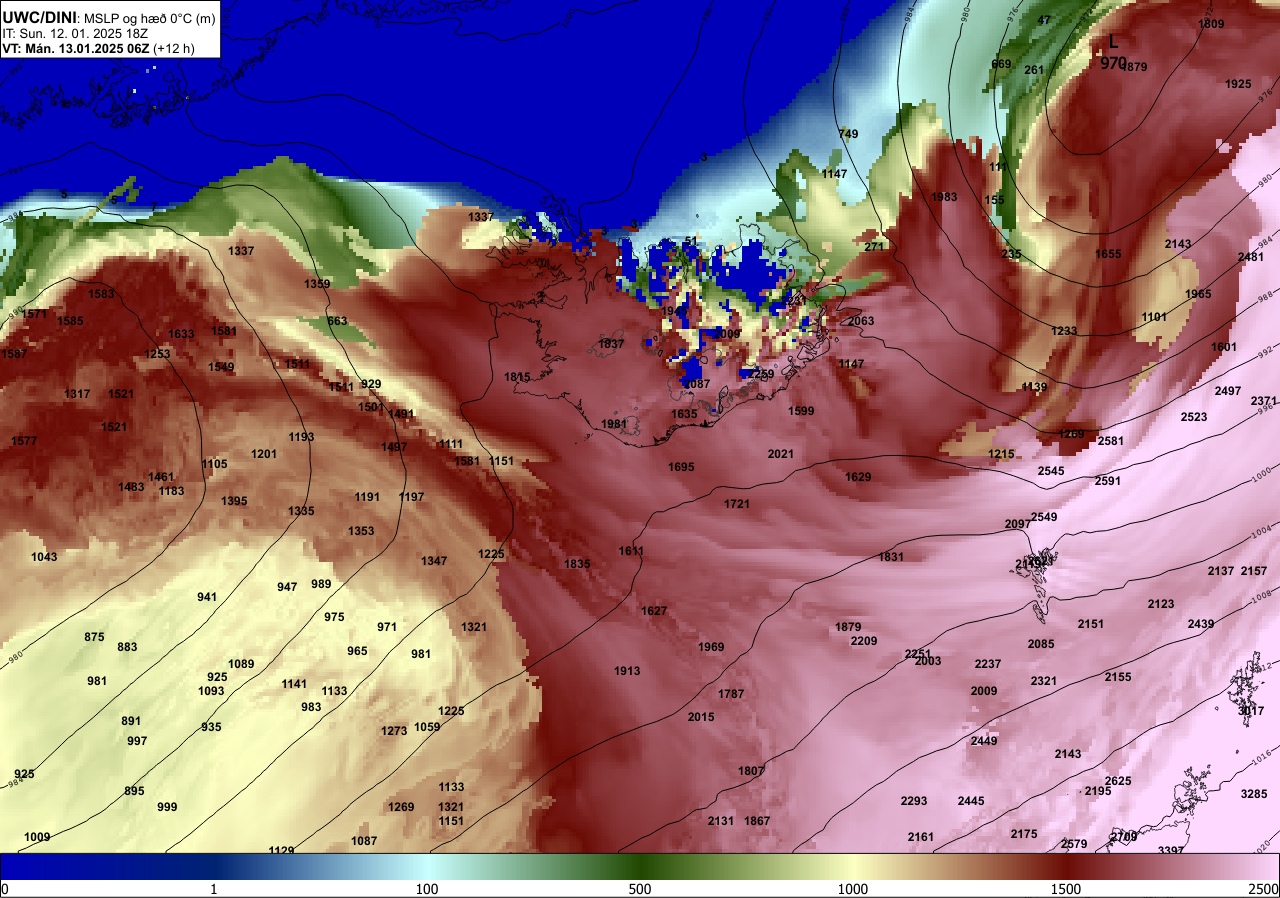Viewport: 1280px width, 898px height.
Task: Select the map value 669
Action: pyautogui.click(x=1001, y=64)
